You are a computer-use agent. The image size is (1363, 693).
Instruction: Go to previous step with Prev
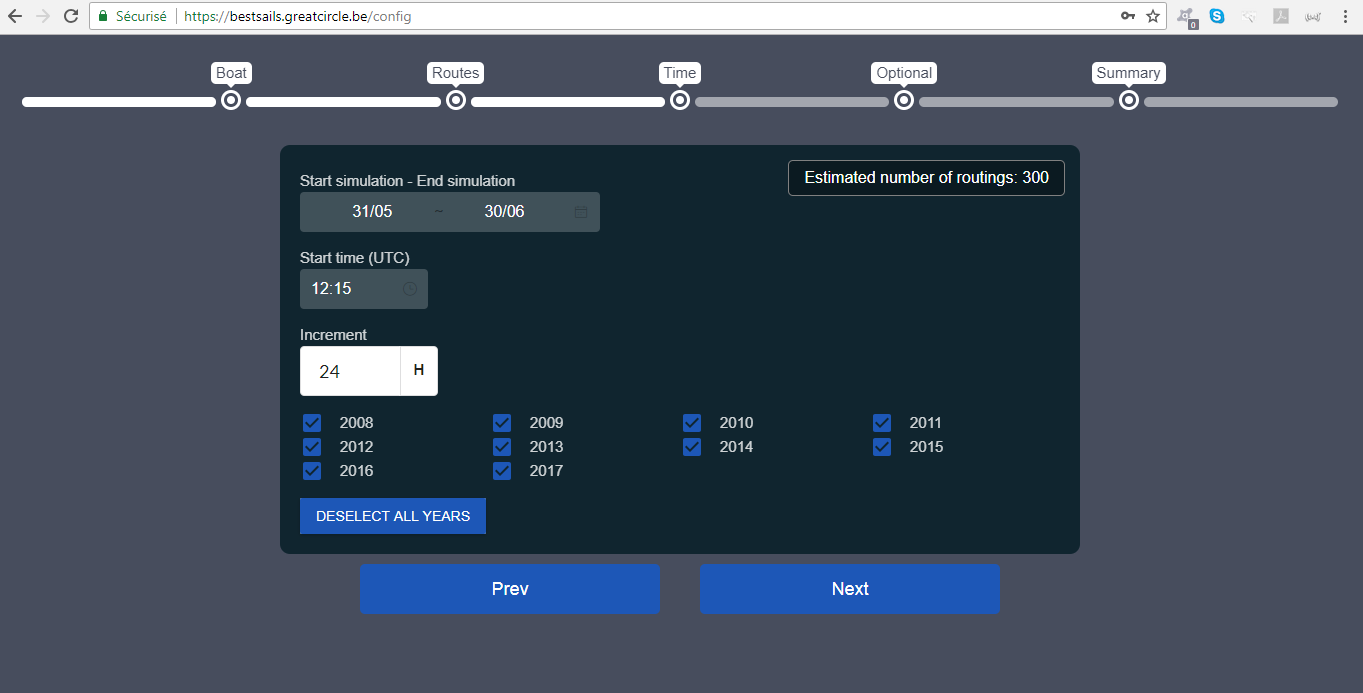tap(510, 589)
